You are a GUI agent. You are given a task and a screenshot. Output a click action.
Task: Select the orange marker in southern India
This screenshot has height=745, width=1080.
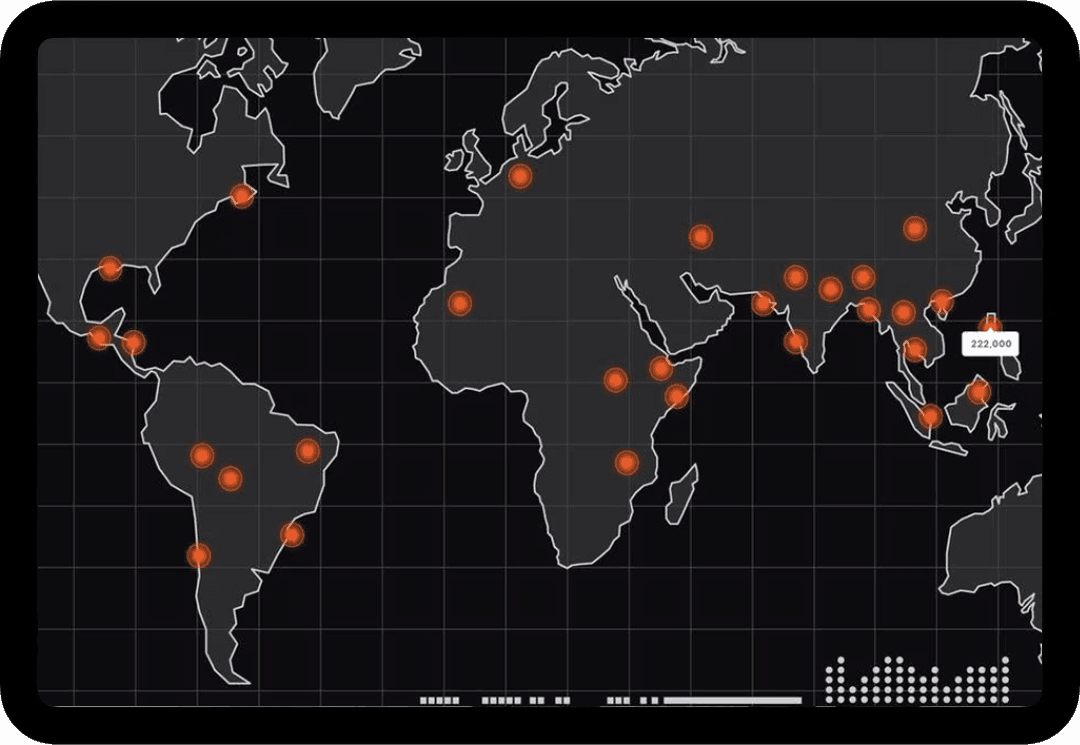coord(796,342)
